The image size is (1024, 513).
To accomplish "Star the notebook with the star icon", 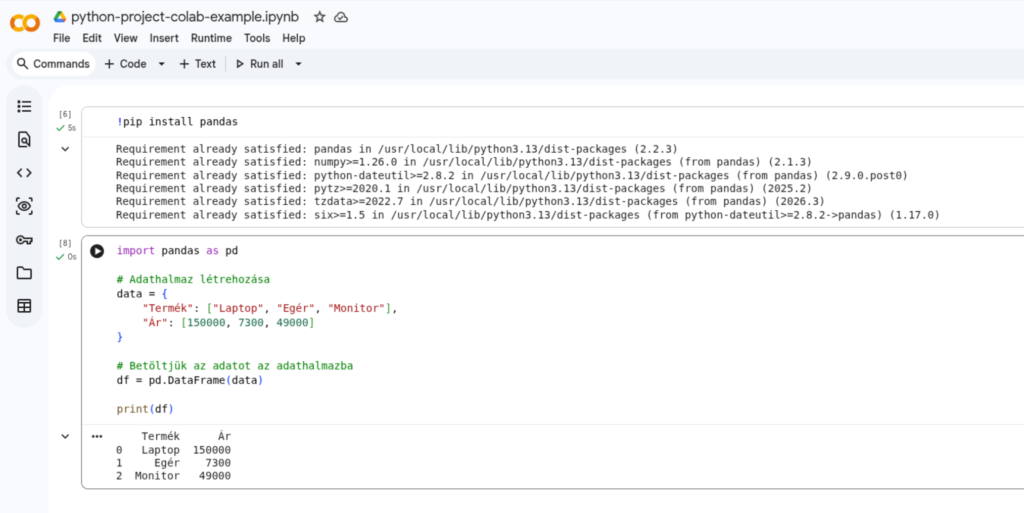I will pos(319,17).
